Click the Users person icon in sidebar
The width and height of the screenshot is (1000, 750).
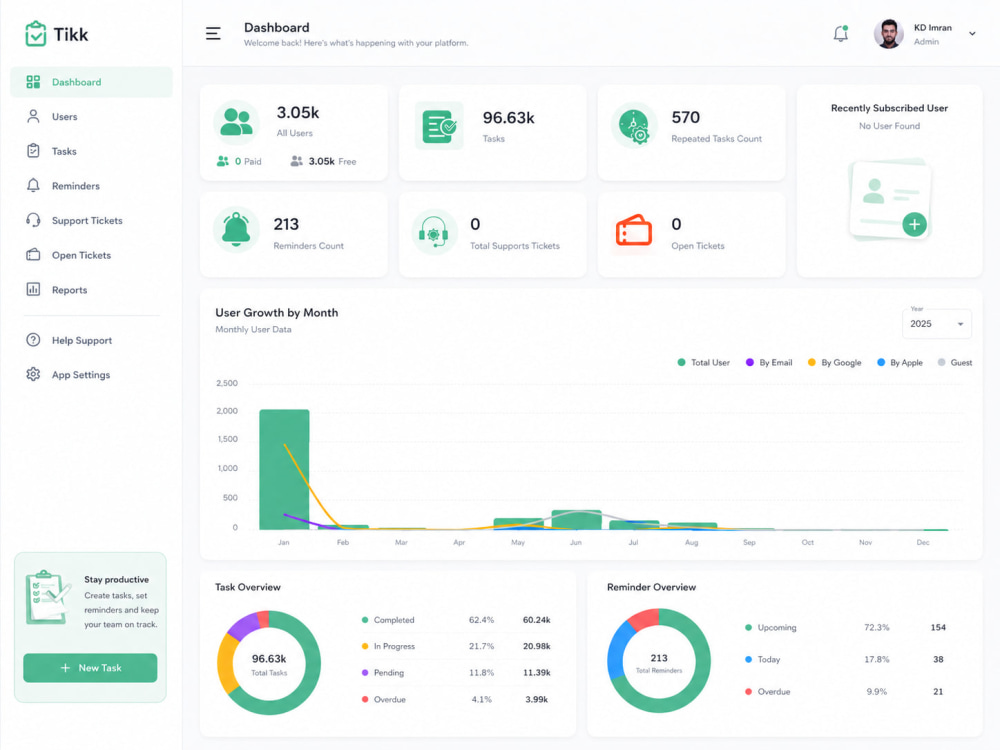click(x=33, y=116)
